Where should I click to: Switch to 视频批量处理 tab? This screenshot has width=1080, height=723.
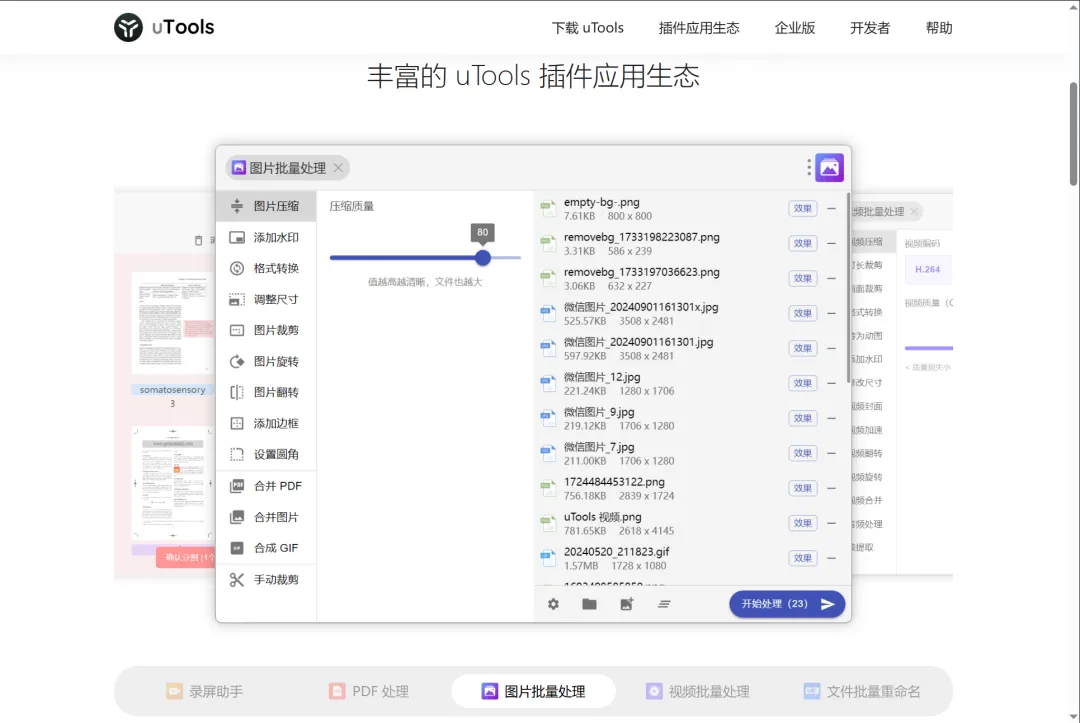698,691
